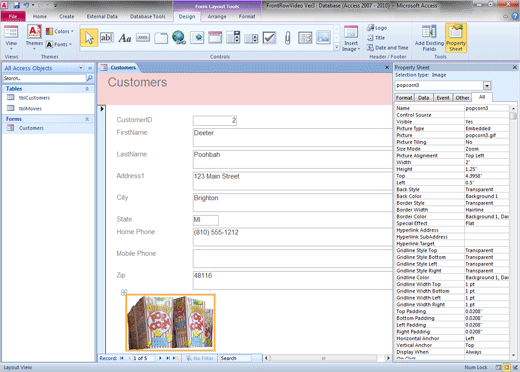Switch to the Create ribbon tab
This screenshot has height=372, width=520.
(67, 16)
